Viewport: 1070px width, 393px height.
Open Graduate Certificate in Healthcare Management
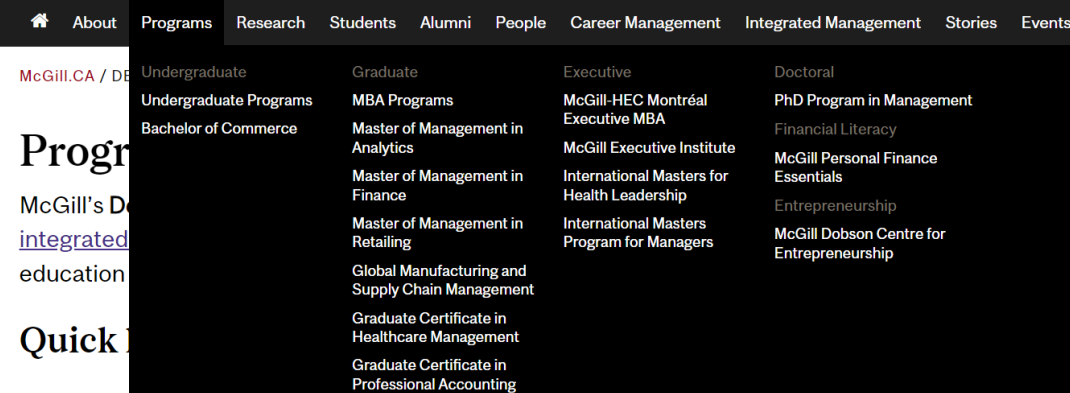point(435,328)
